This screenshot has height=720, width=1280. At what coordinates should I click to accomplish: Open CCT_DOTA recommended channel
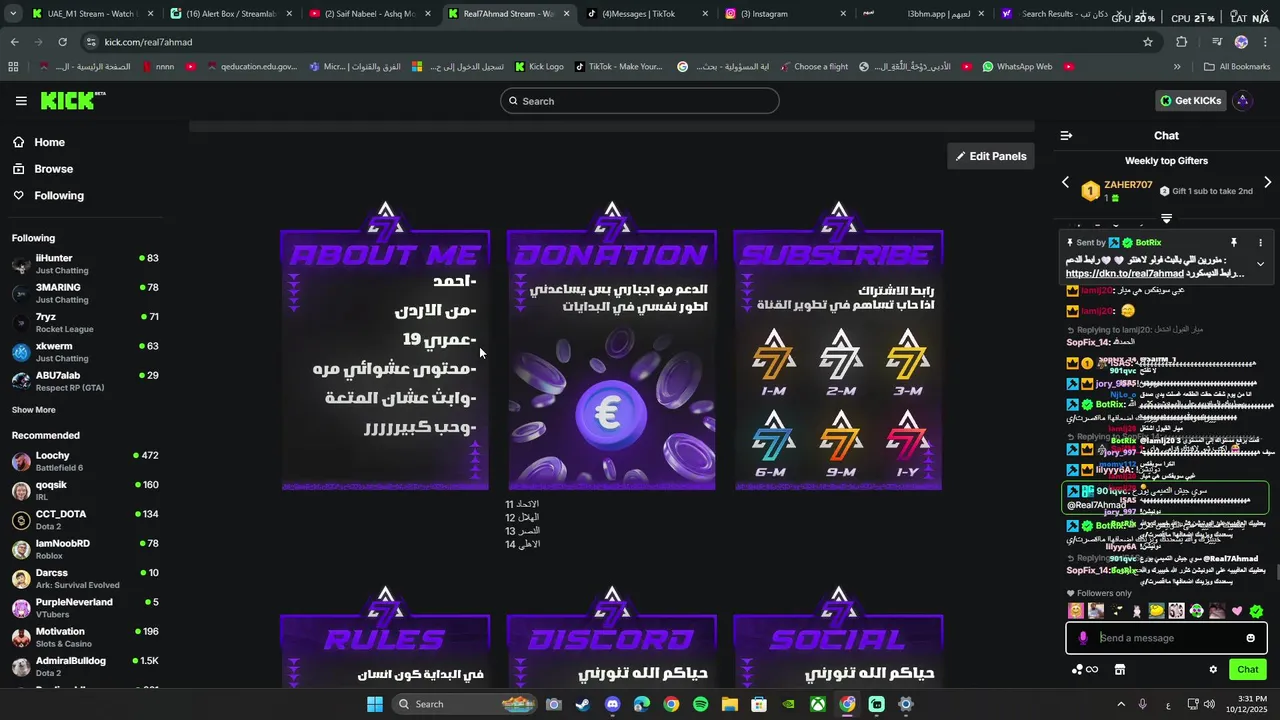click(85, 520)
